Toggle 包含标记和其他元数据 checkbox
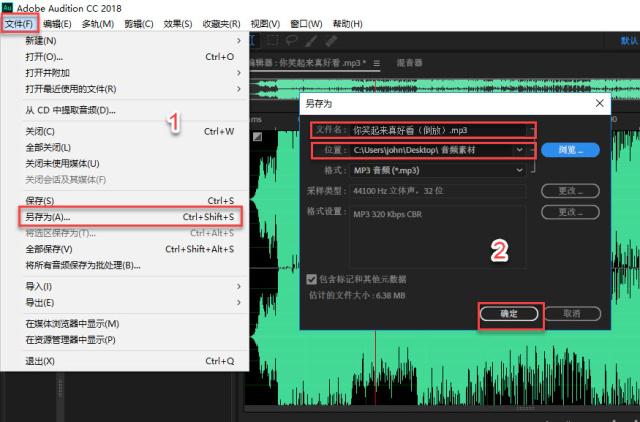Image resolution: width=640 pixels, height=422 pixels. 311,279
